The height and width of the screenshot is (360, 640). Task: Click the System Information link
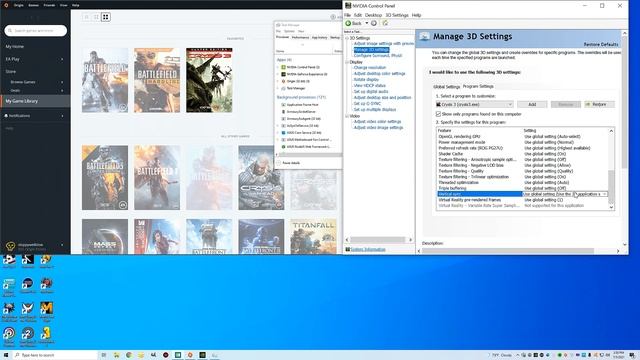(368, 249)
